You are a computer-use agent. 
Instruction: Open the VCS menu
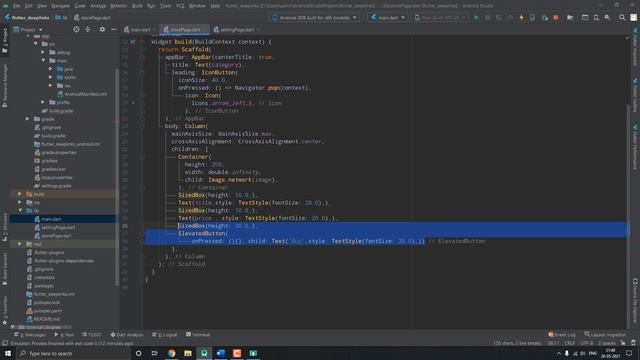(180, 6)
